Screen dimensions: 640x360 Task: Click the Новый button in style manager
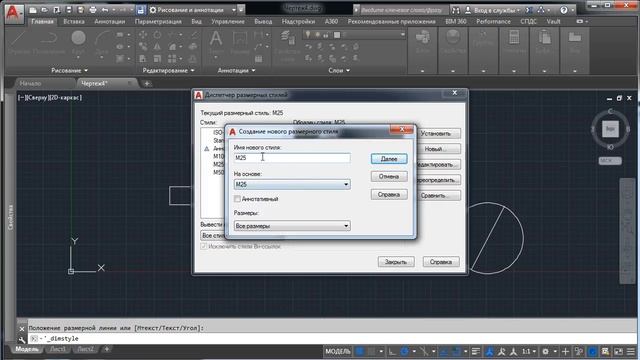click(437, 149)
